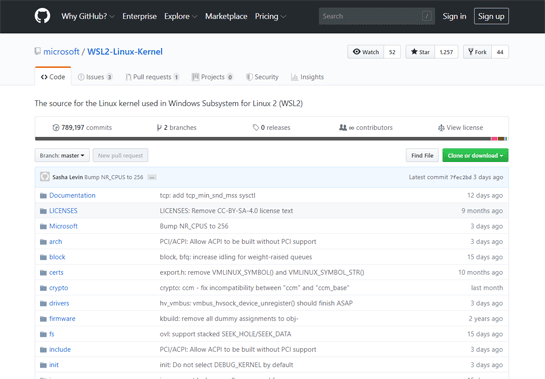Viewport: 545px width, 379px height.
Task: Open the init folder icon
Action: coord(43,365)
